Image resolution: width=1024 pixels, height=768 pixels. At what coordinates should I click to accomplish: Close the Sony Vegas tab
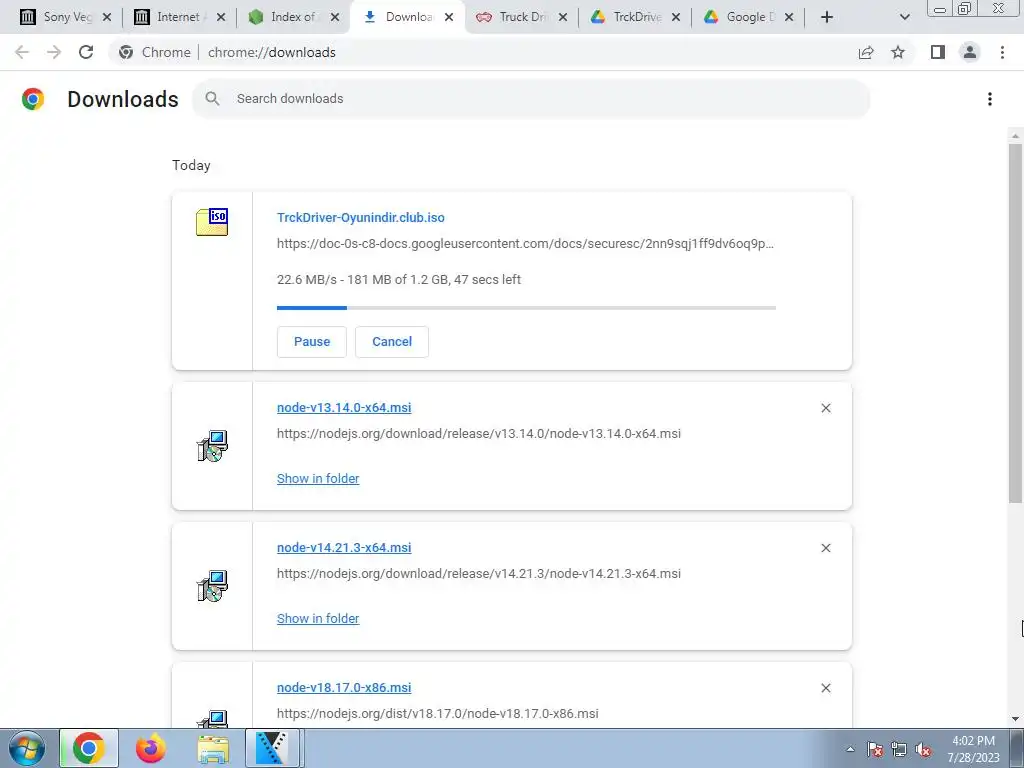click(x=107, y=17)
